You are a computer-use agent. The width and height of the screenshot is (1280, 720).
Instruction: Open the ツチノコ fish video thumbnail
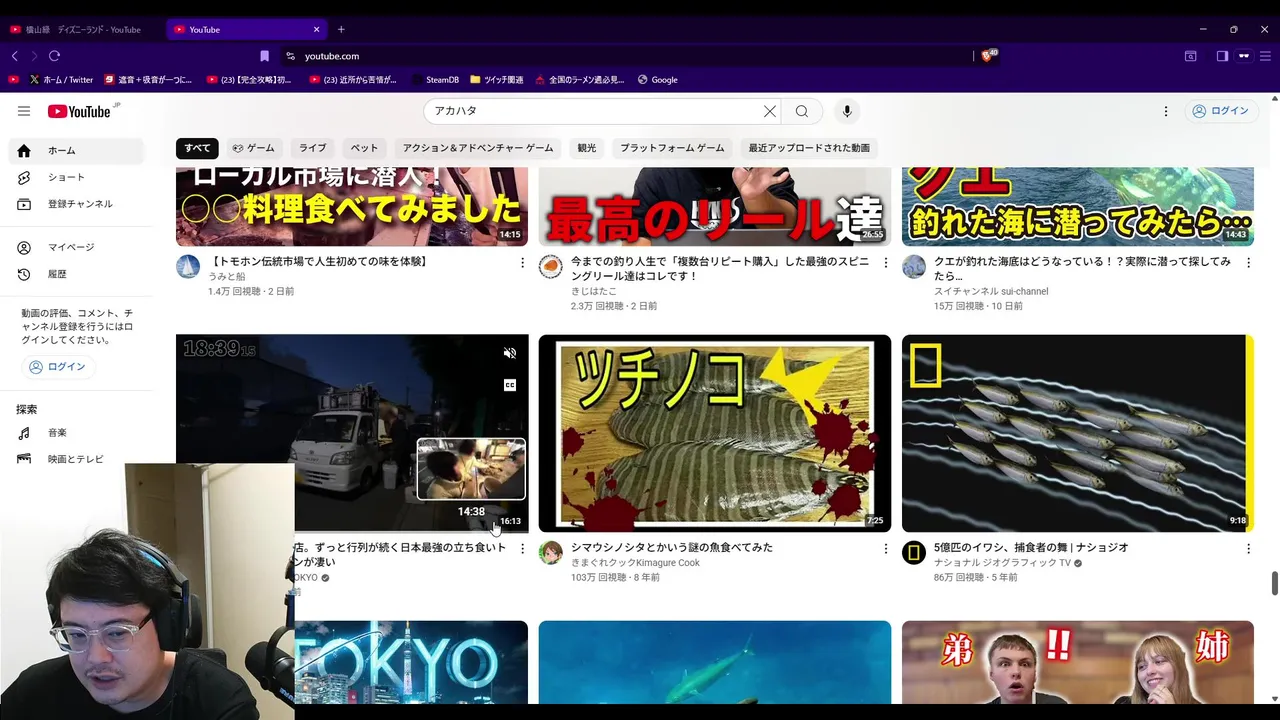pos(715,433)
